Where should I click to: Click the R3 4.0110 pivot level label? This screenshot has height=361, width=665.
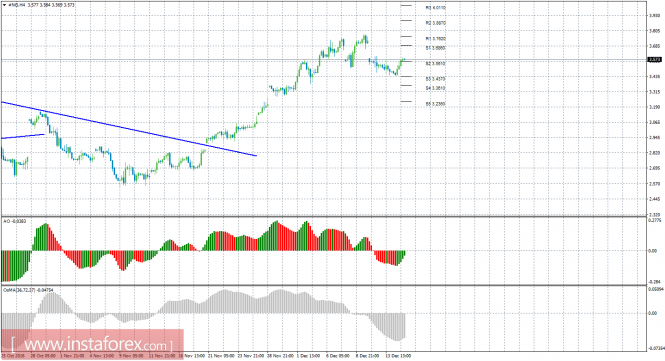pos(436,8)
